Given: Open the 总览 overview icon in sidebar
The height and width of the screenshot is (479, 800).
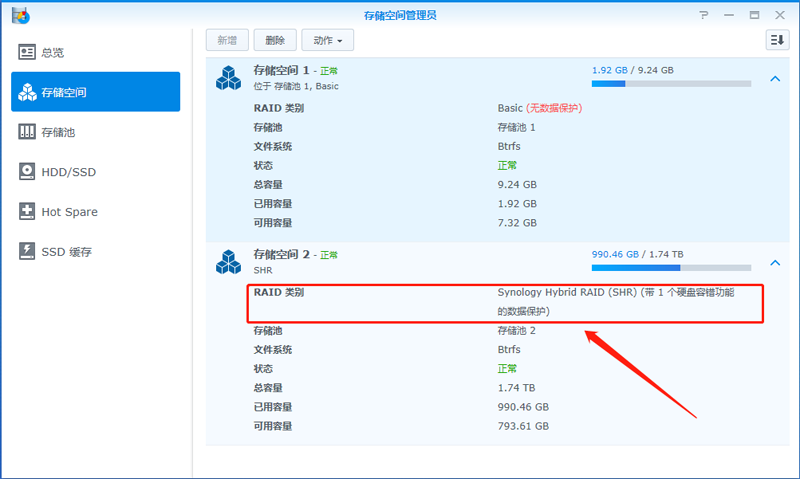Looking at the screenshot, I should [27, 52].
